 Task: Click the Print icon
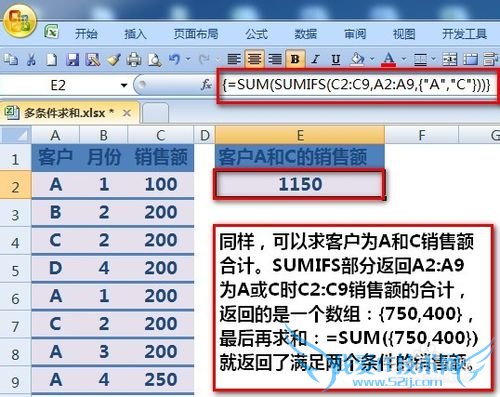(134, 60)
